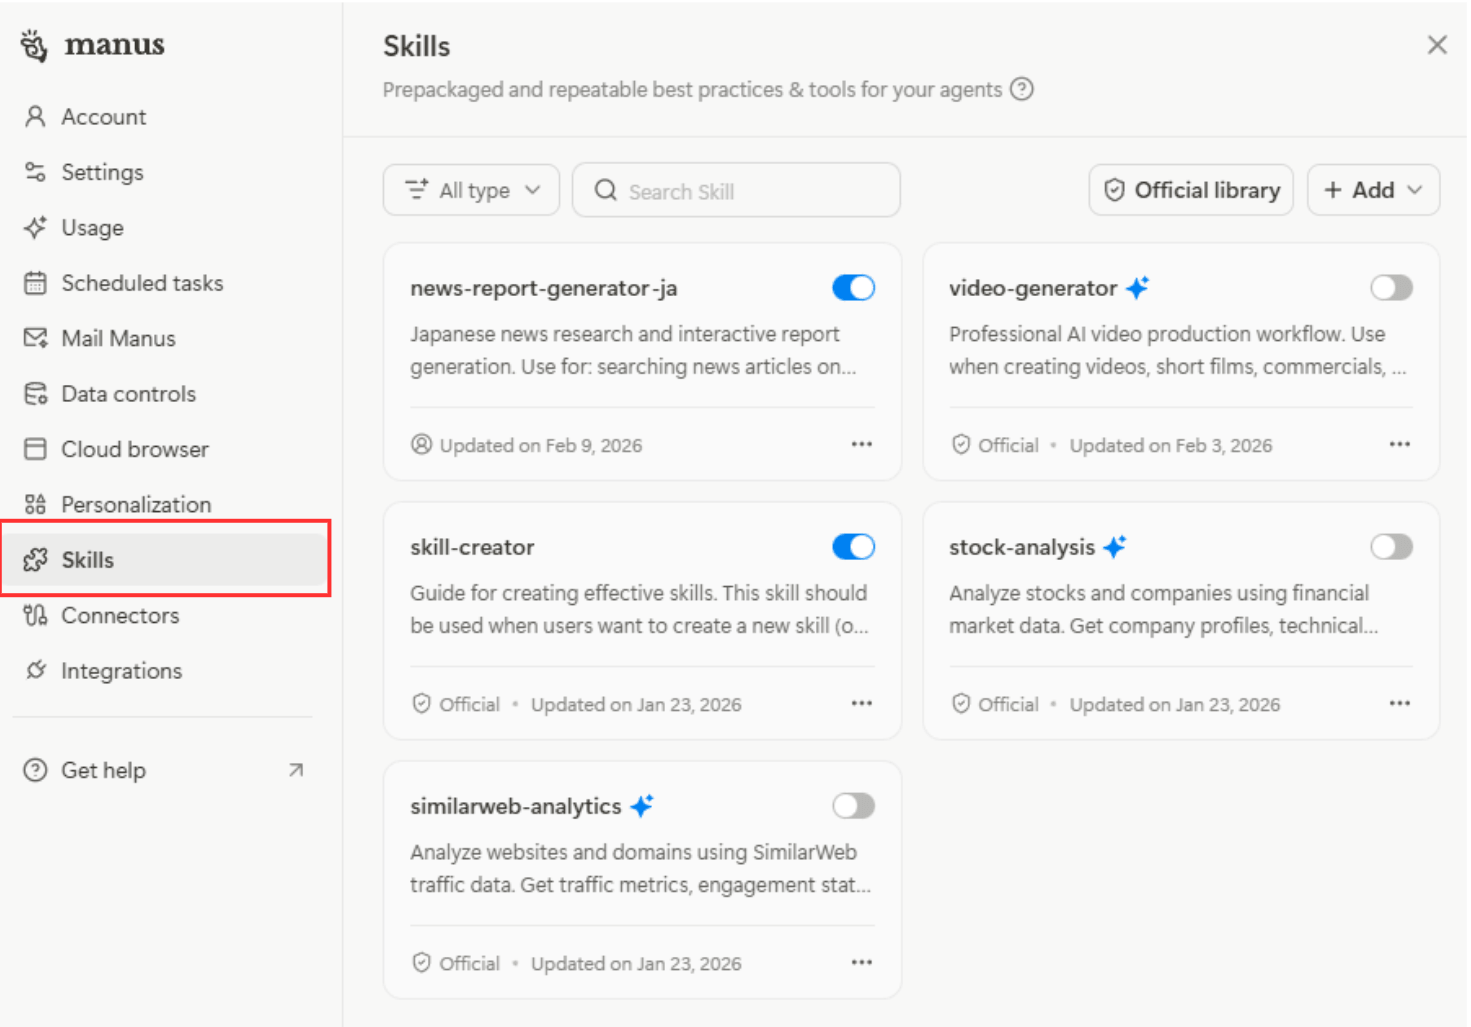Screen dimensions: 1471x1027
Task: Enable the video-generator skill toggle
Action: pyautogui.click(x=1391, y=288)
